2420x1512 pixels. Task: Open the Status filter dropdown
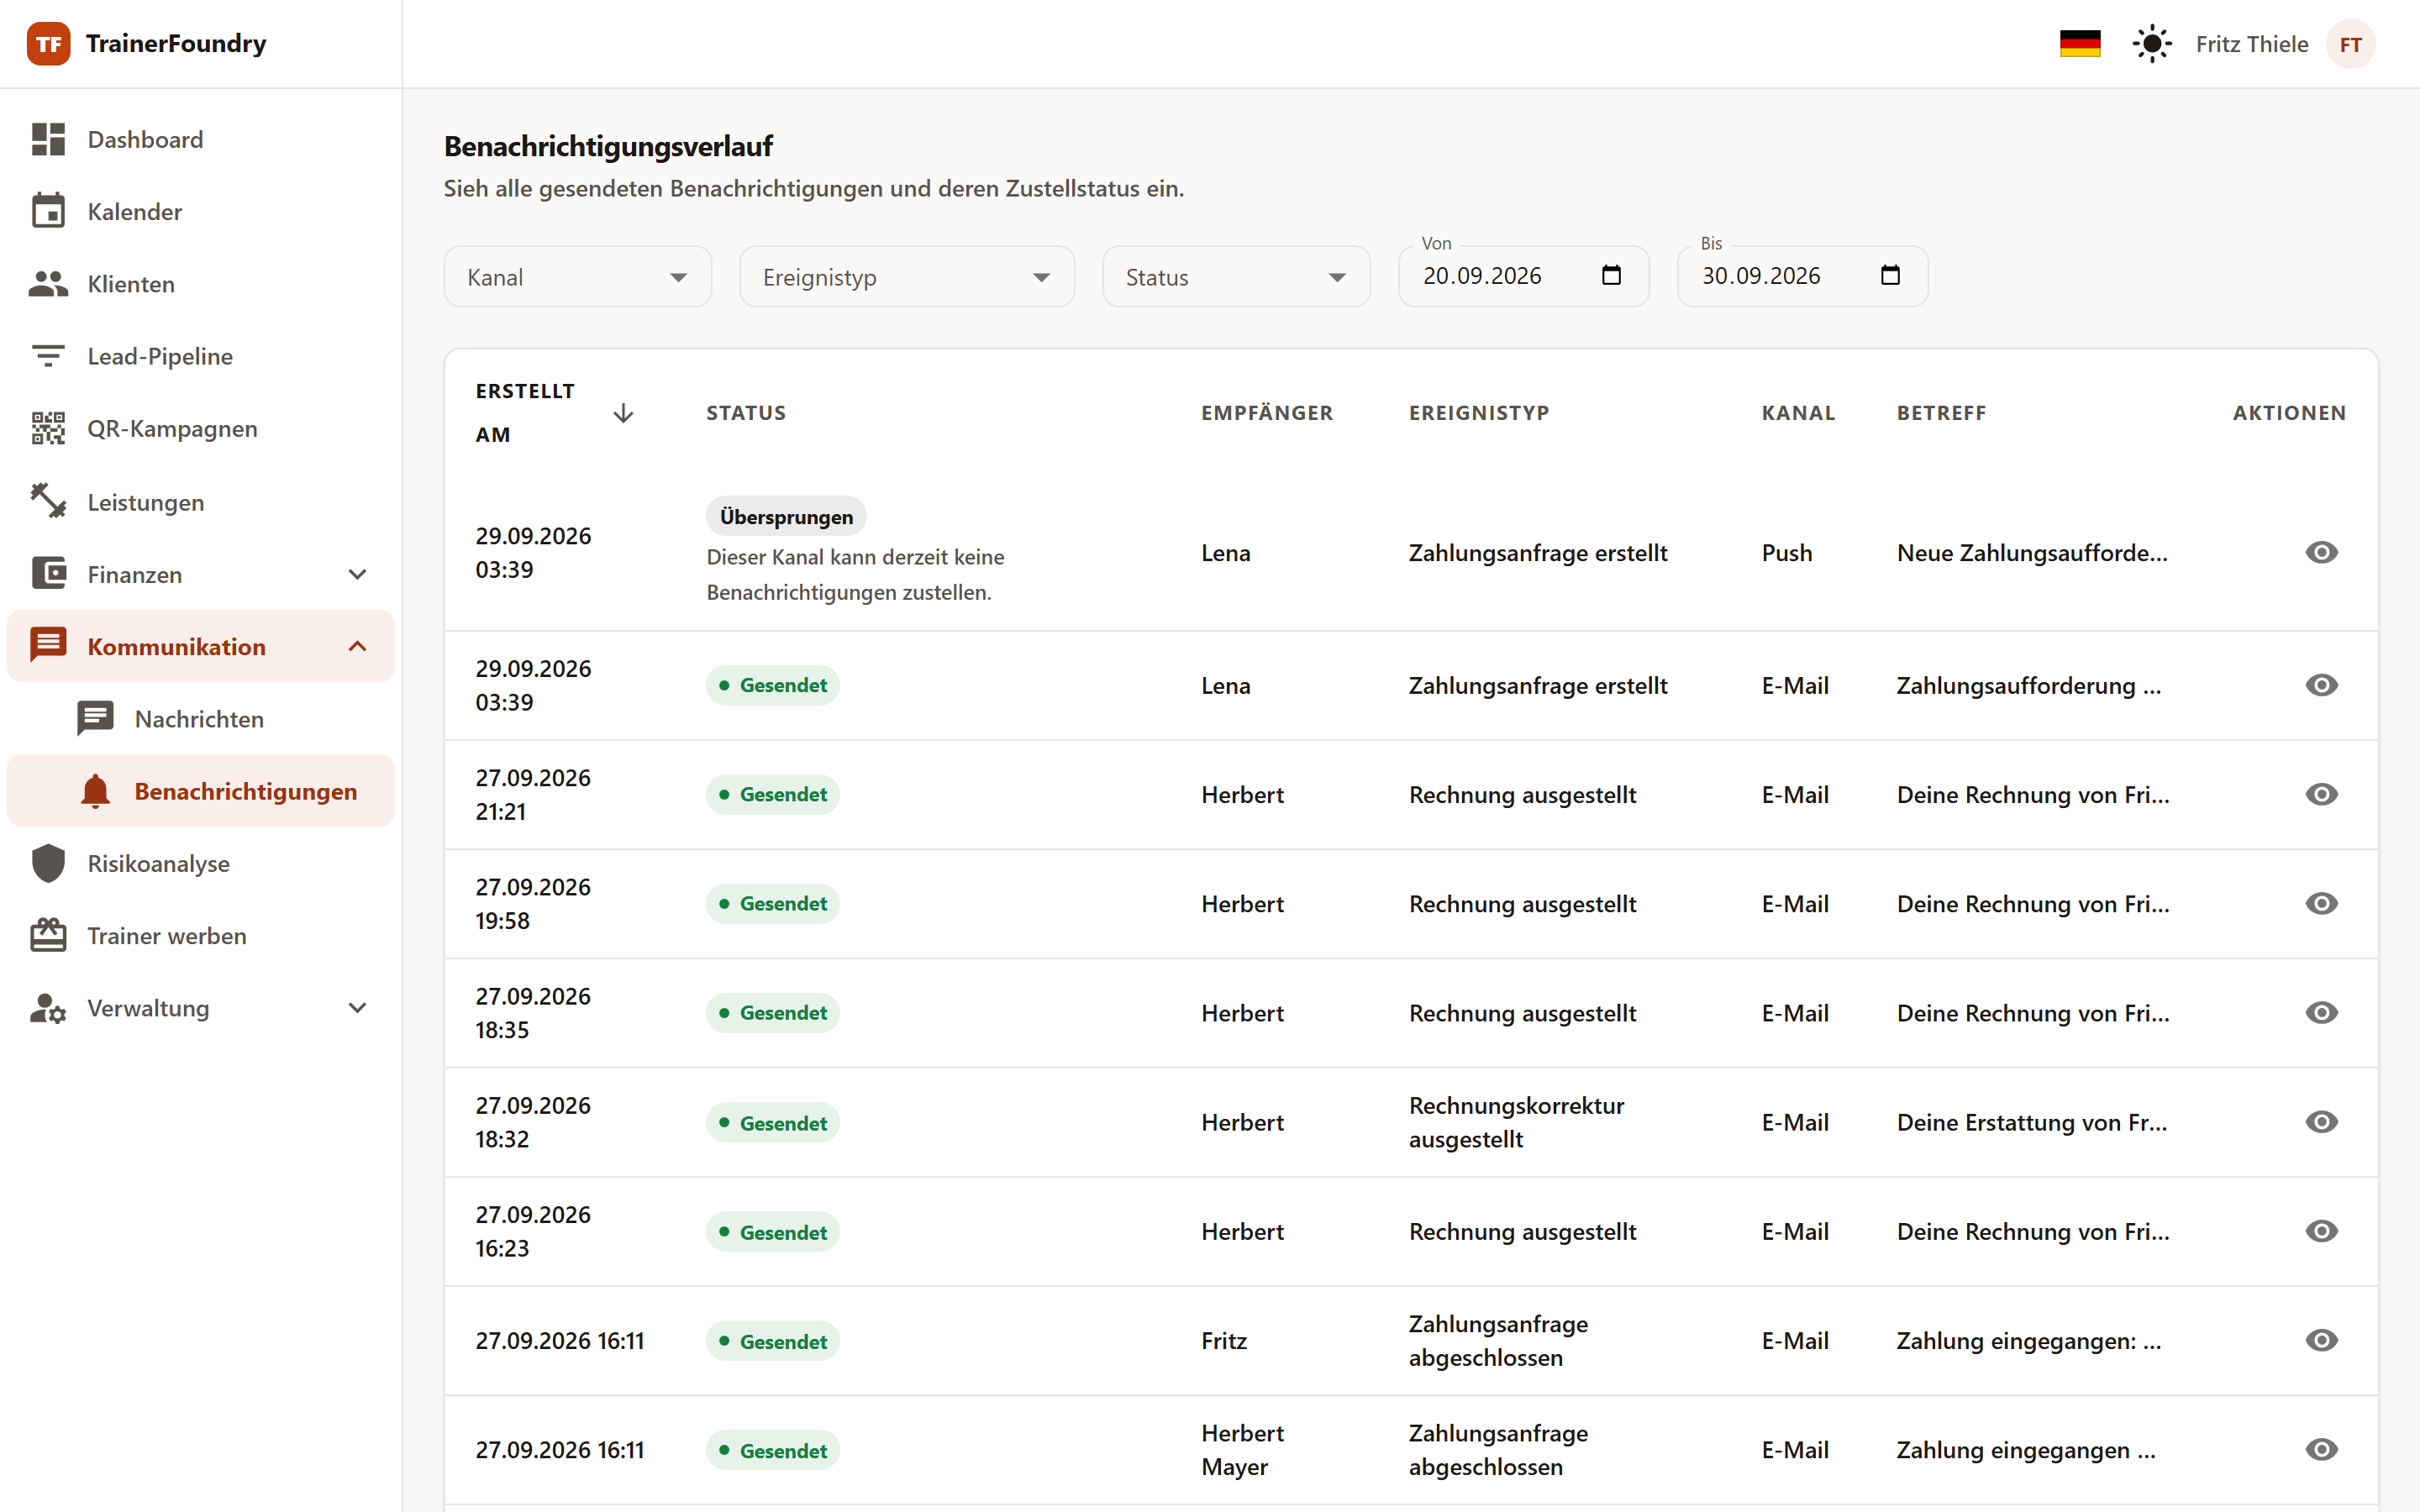coord(1236,277)
